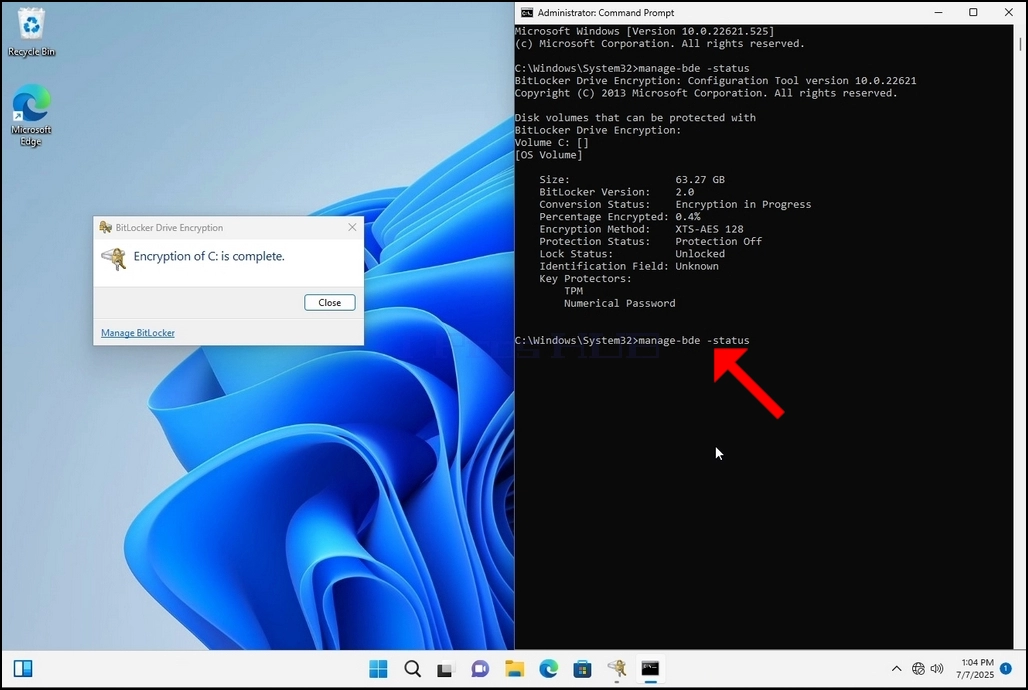The width and height of the screenshot is (1028, 690).
Task: Open File Explorer from the taskbar
Action: point(514,668)
